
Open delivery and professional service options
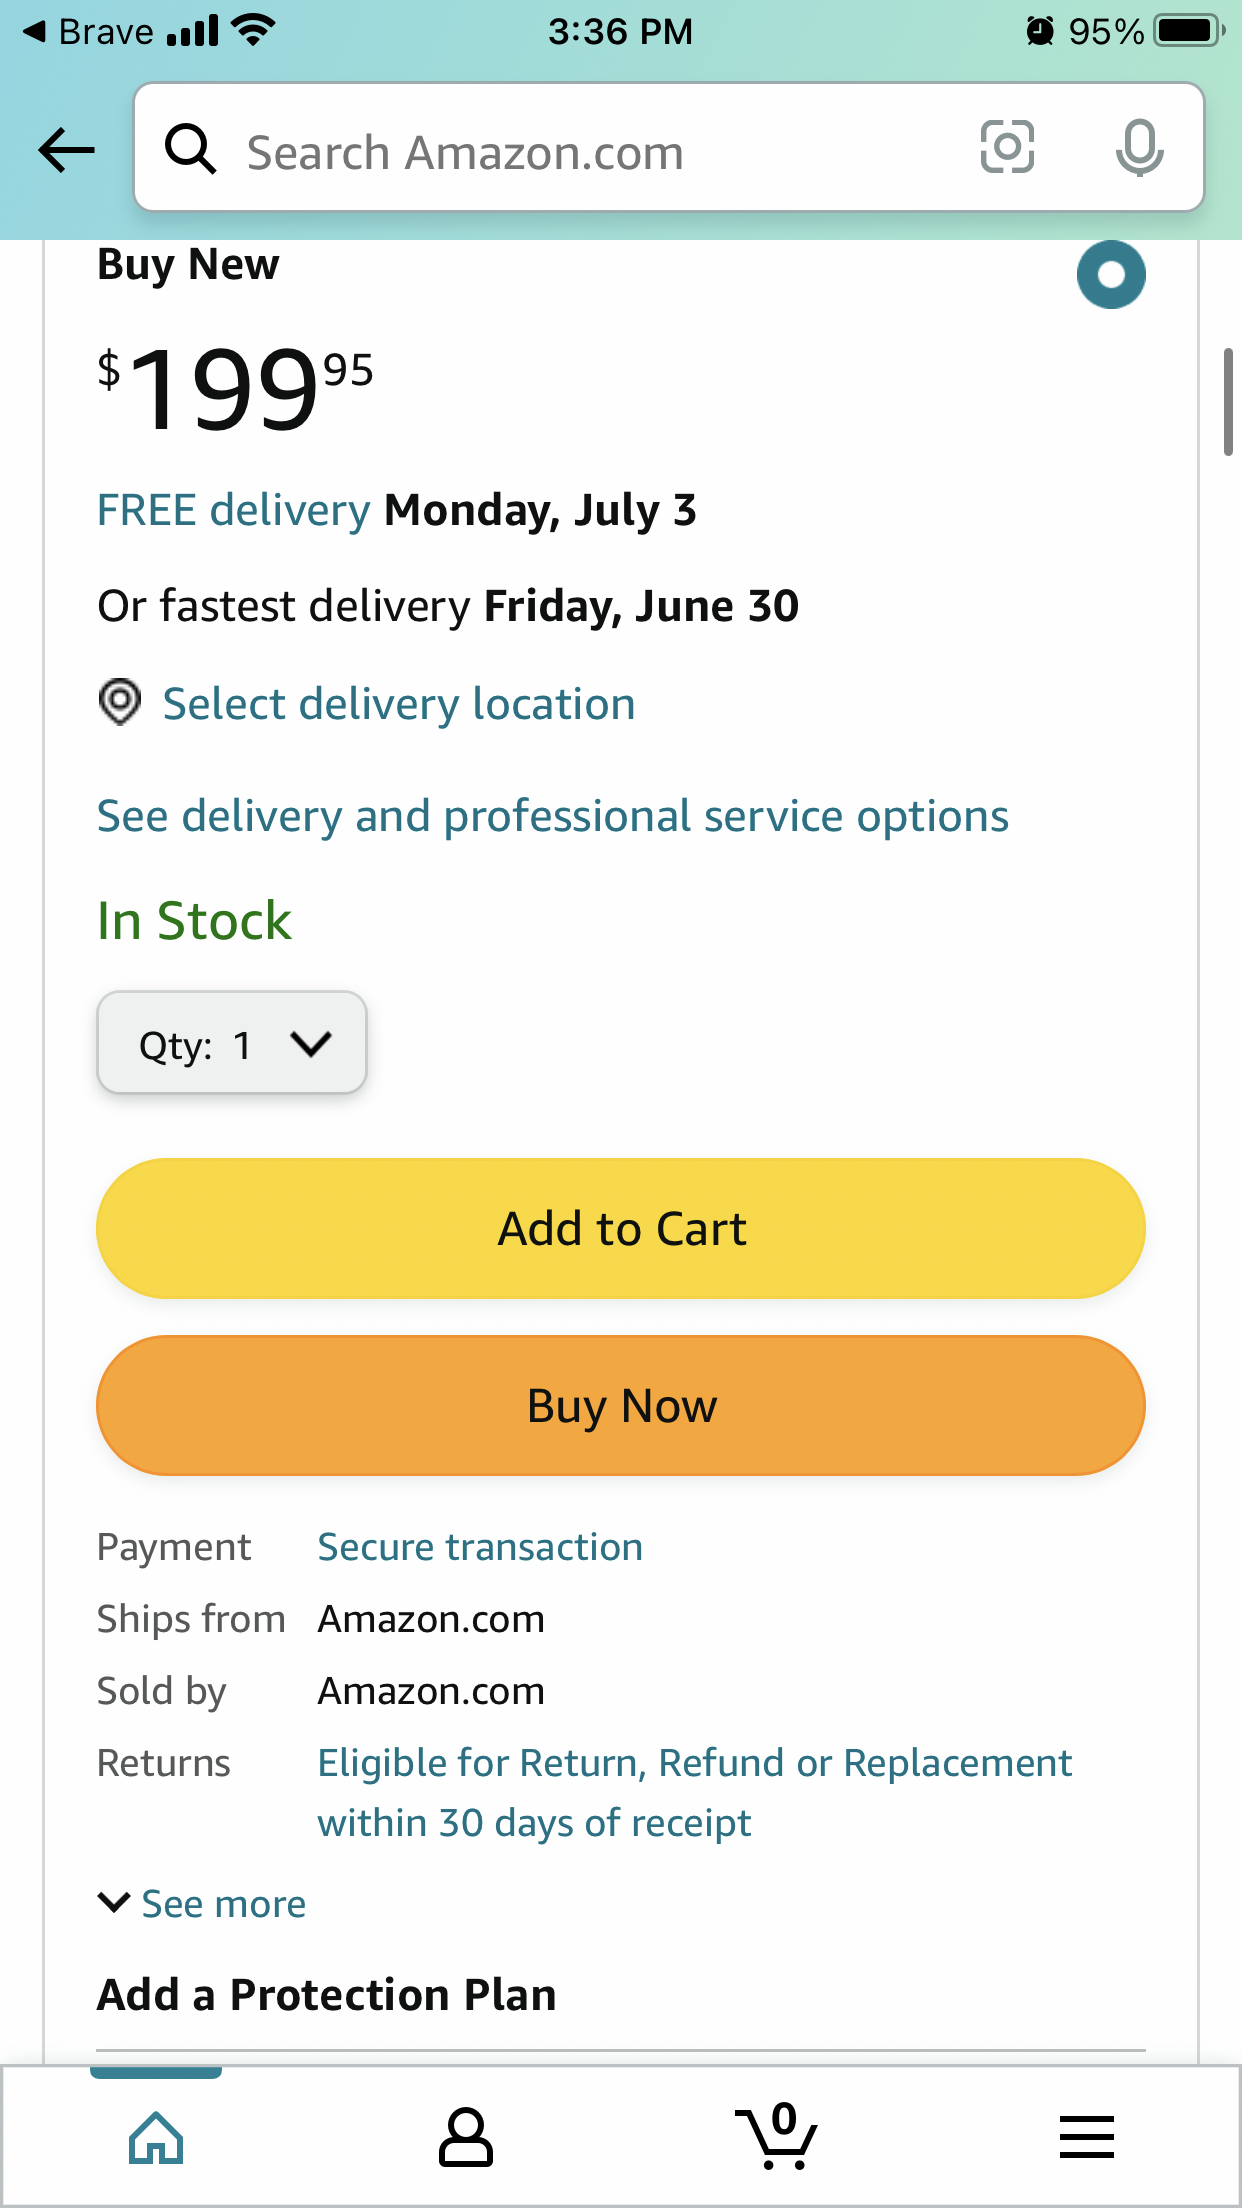pos(553,816)
